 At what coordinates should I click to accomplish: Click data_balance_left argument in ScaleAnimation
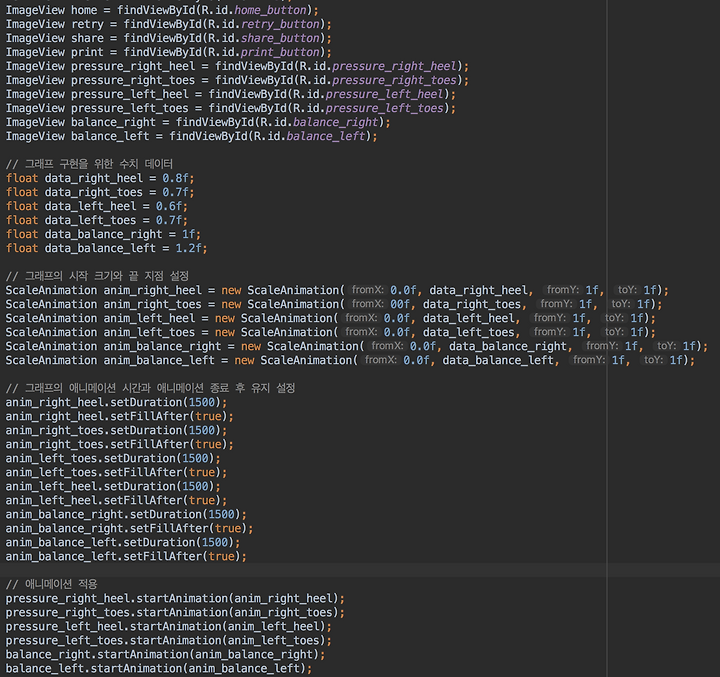(498, 360)
